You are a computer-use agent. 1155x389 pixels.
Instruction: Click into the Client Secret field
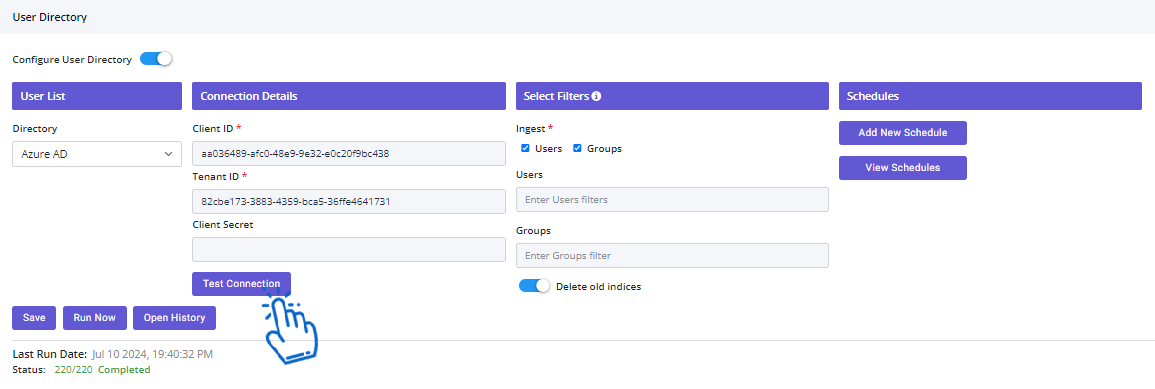coord(349,249)
